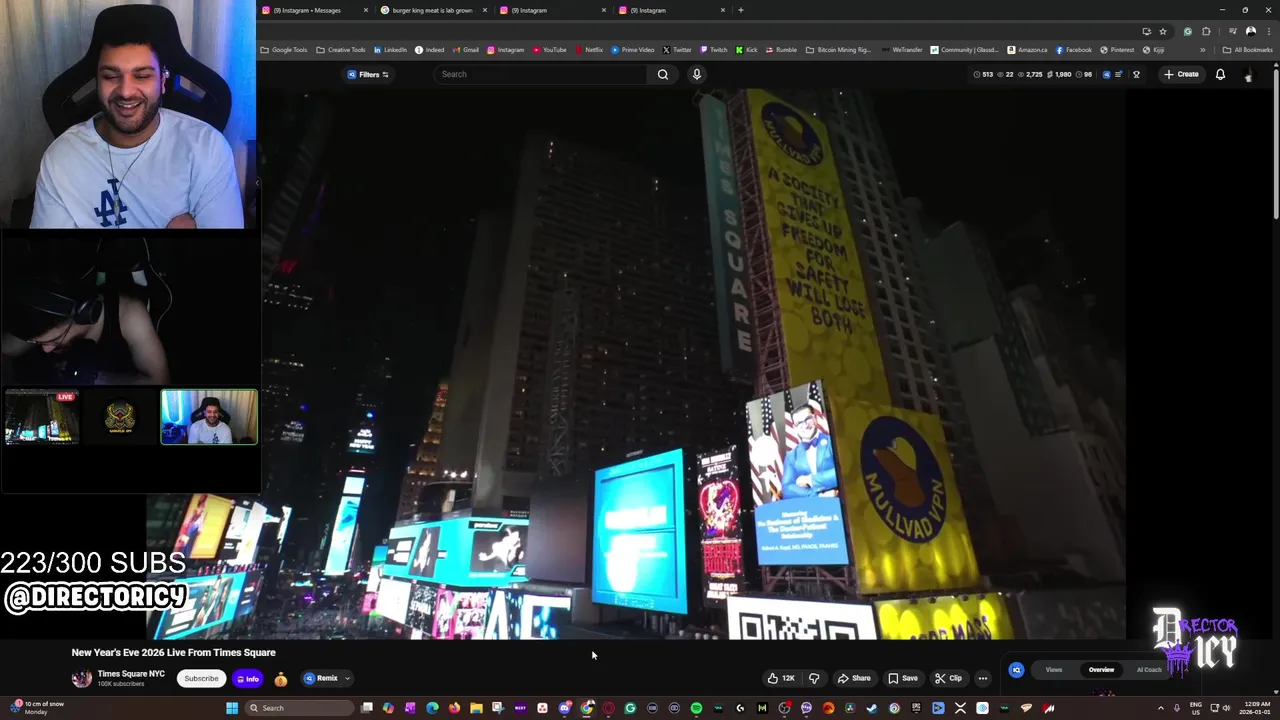Bookmark this page with star icon
1280x720 pixels.
pyautogui.click(x=1163, y=31)
